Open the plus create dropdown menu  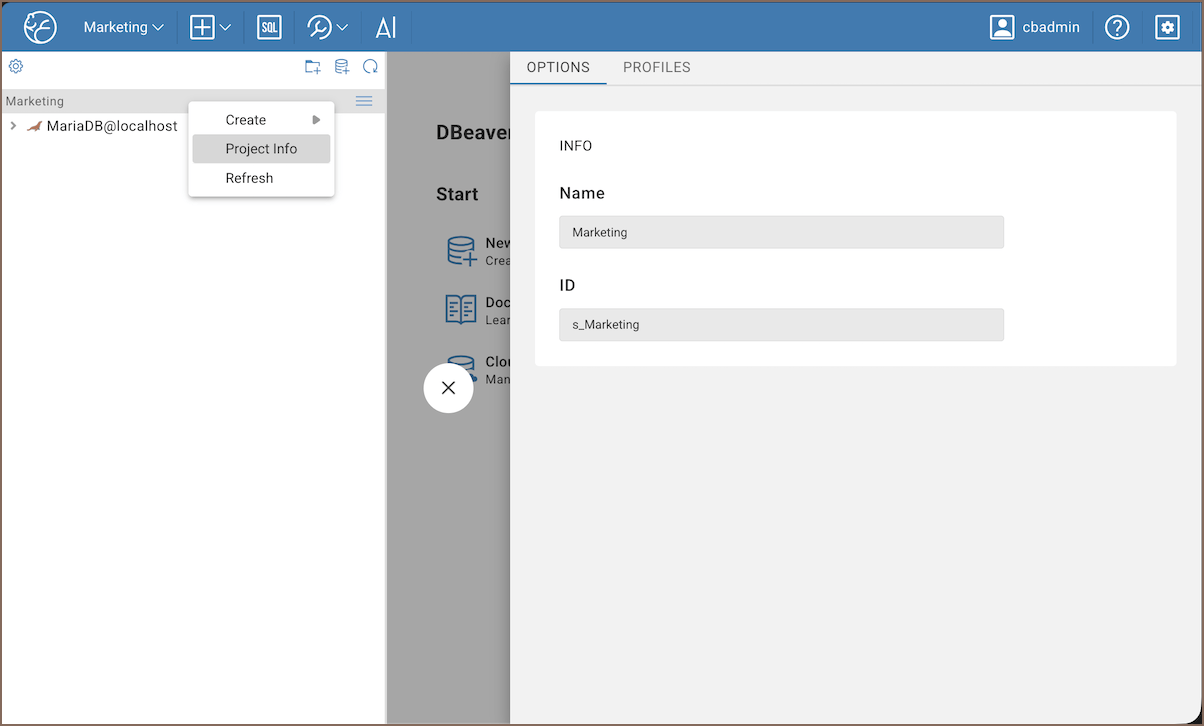click(211, 27)
